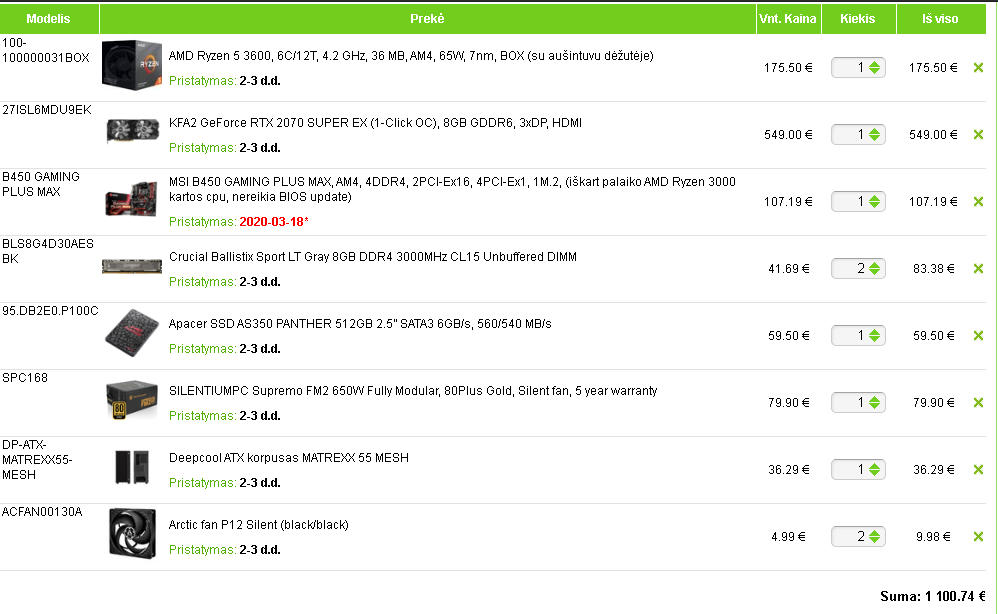
Task: Select model code SPC168
Action: [25, 378]
